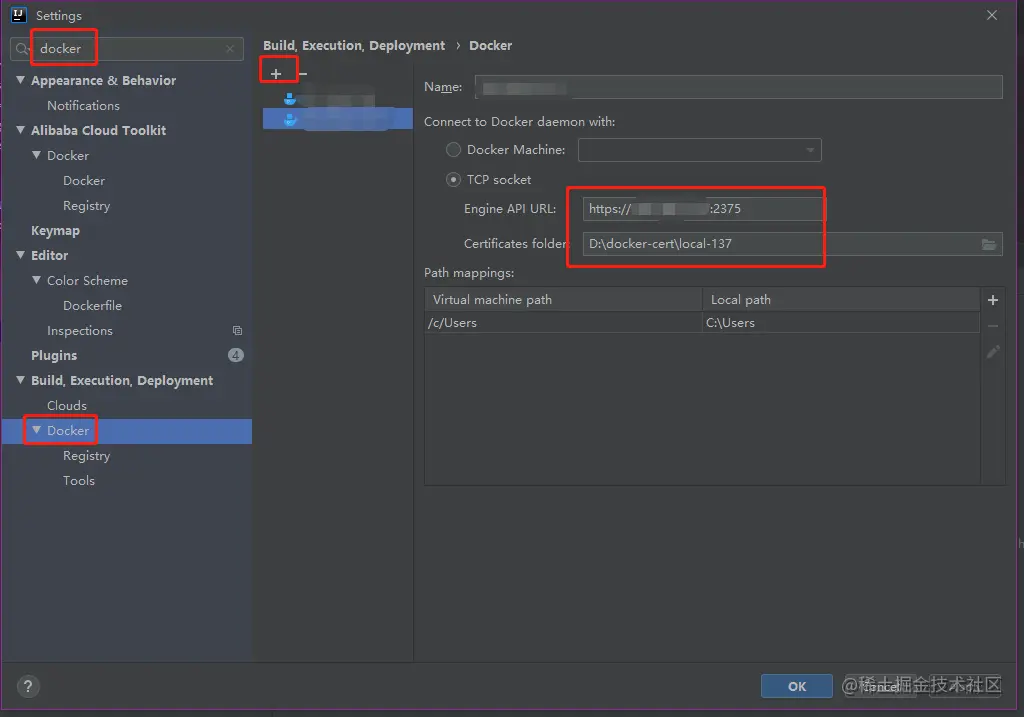Image resolution: width=1024 pixels, height=717 pixels.
Task: Add a new Docker configuration with plus icon
Action: [276, 74]
